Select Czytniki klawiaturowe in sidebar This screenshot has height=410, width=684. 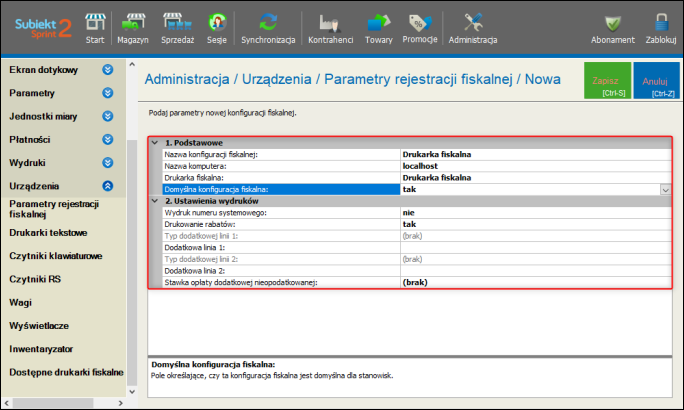(x=55, y=256)
